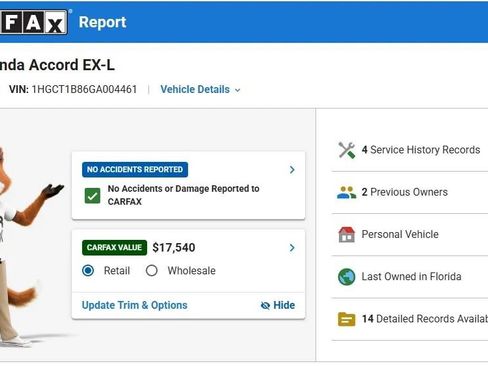Open the CARFAX Value chevron arrow
Image resolution: width=488 pixels, height=366 pixels.
pos(292,248)
